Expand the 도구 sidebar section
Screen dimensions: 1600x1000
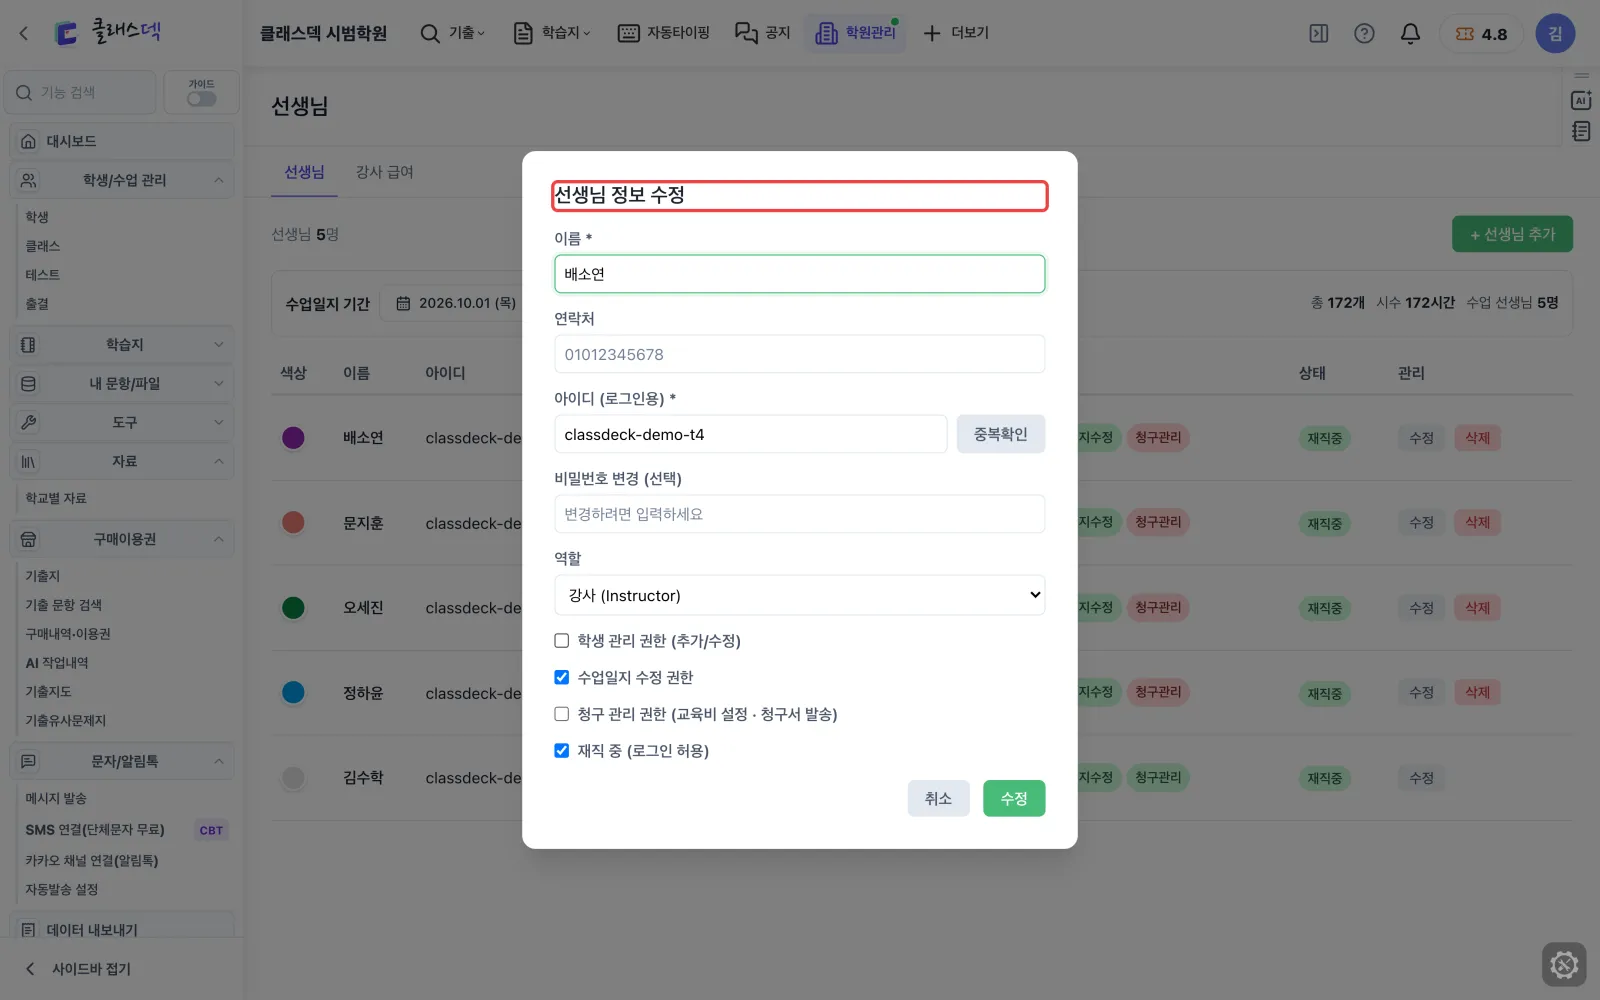click(122, 422)
